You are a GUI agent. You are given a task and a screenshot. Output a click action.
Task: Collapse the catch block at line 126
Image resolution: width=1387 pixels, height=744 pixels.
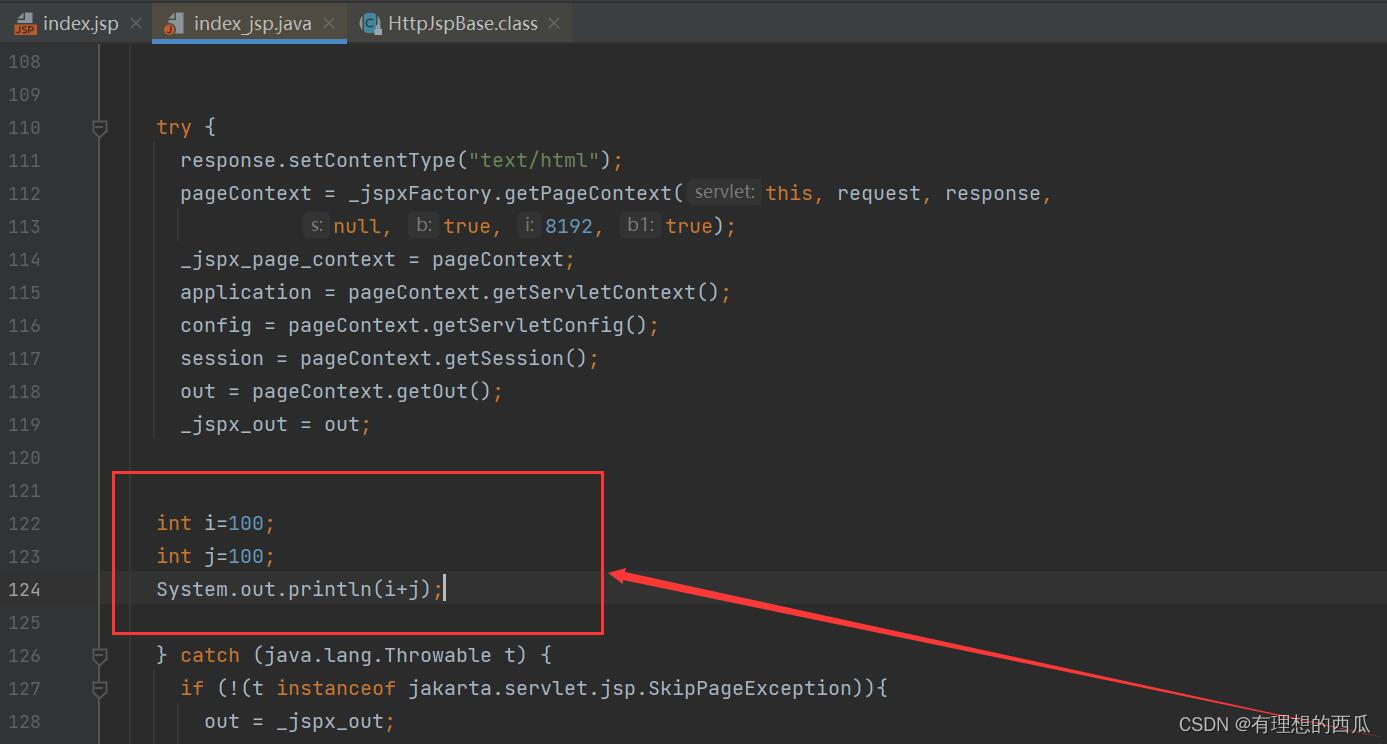[99, 655]
